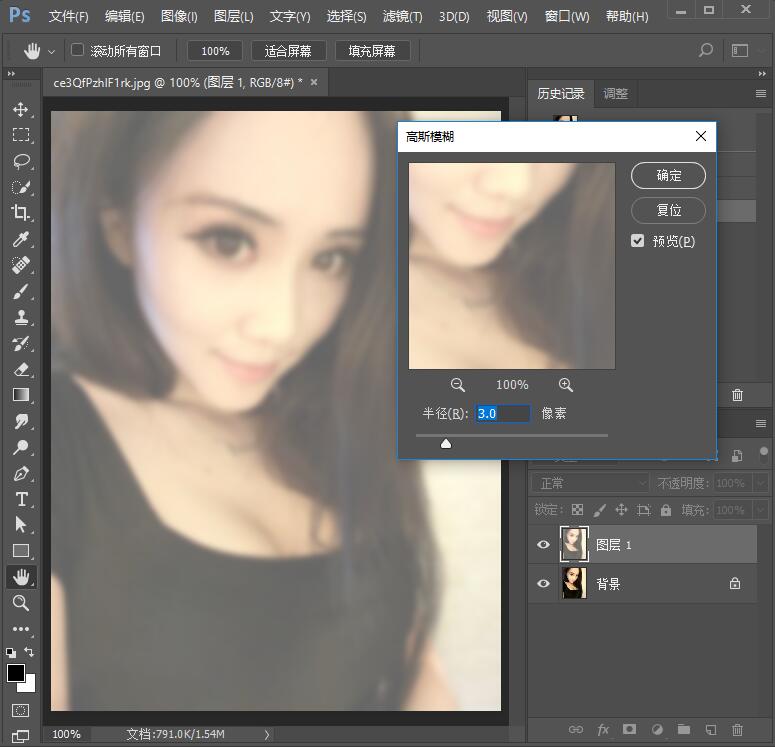The height and width of the screenshot is (747, 775).
Task: Select the Dodge tool
Action: (21, 447)
